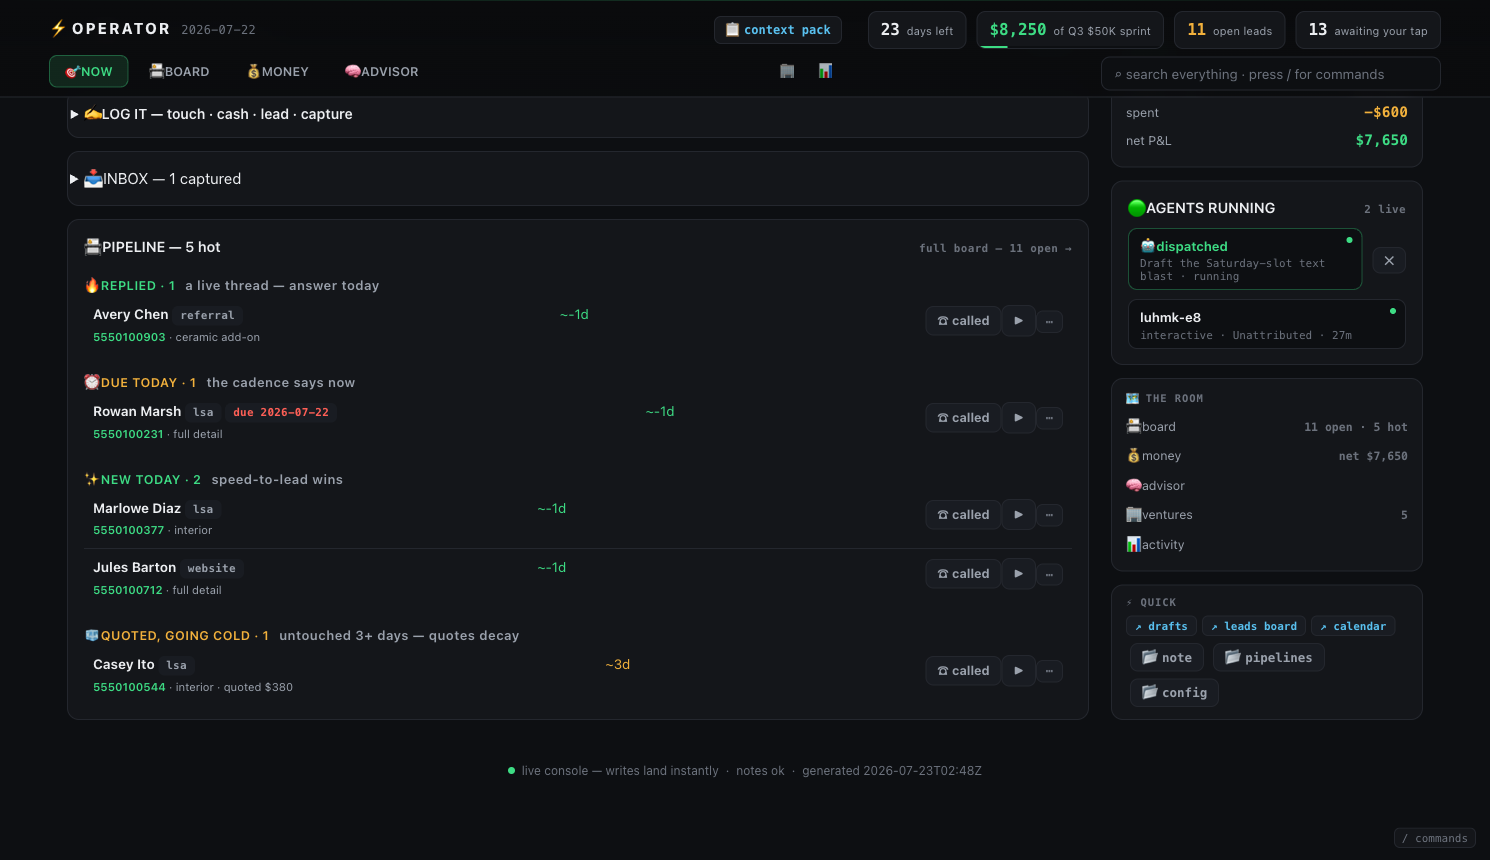Mark Rowan Marsh as called
Image resolution: width=1490 pixels, height=860 pixels.
tap(963, 418)
